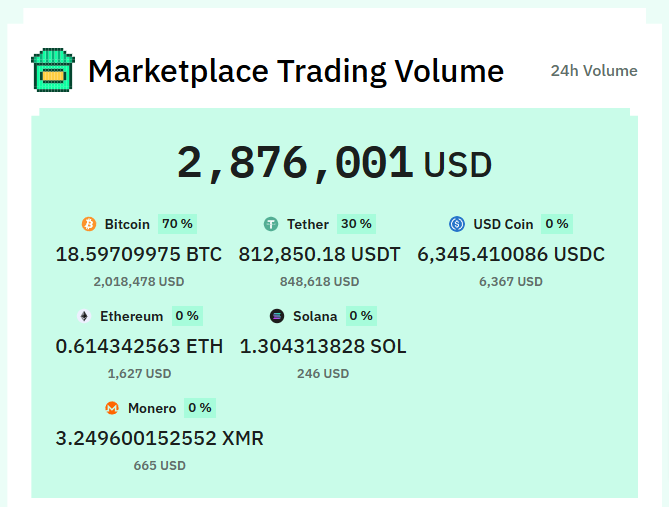The height and width of the screenshot is (507, 669).
Task: Click the Solana 0 % badge
Action: pyautogui.click(x=361, y=316)
